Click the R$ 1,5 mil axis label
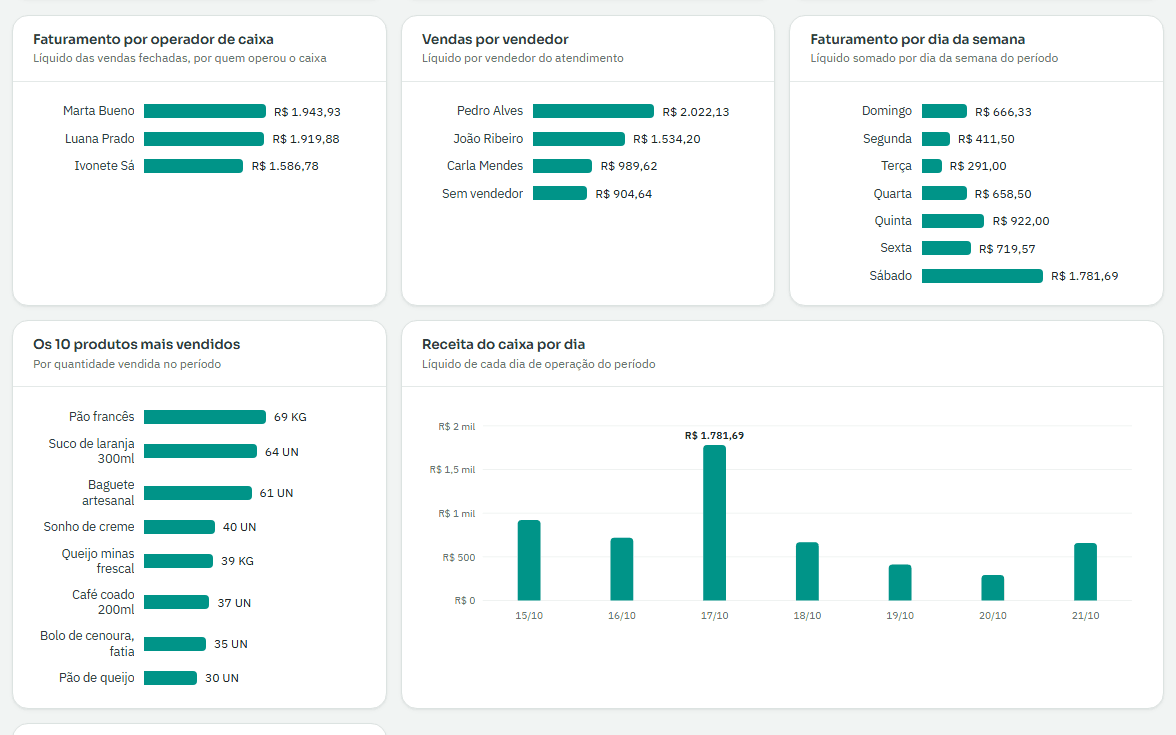1176x735 pixels. [452, 470]
